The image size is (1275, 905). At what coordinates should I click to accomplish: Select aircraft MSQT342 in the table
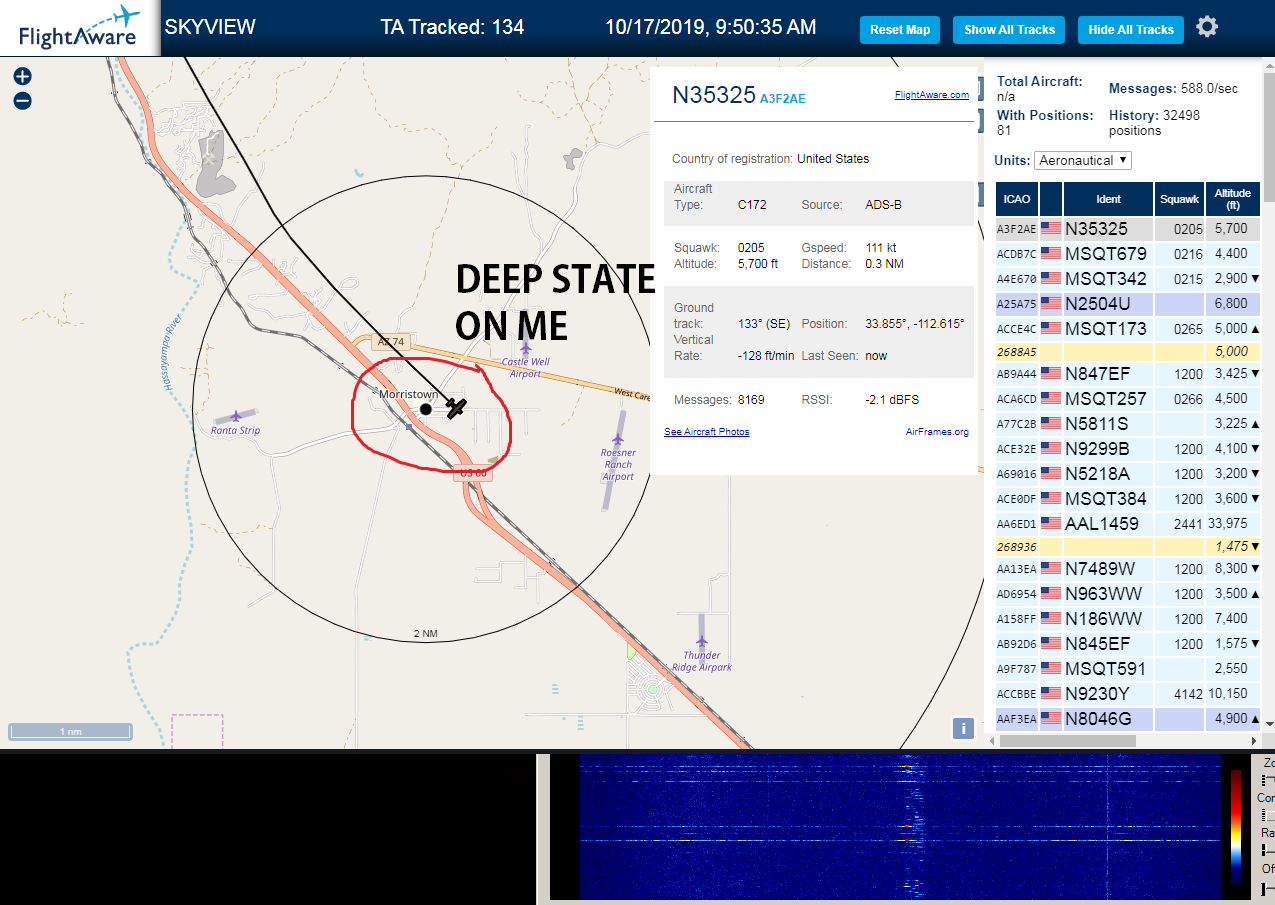click(1128, 278)
